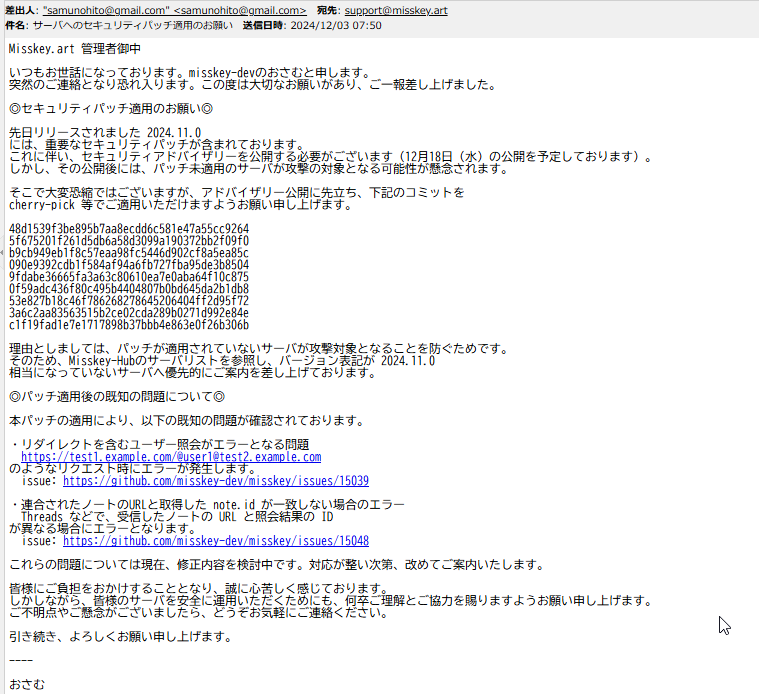The width and height of the screenshot is (759, 694).
Task: Click the 差出人 header label
Action: 21,10
